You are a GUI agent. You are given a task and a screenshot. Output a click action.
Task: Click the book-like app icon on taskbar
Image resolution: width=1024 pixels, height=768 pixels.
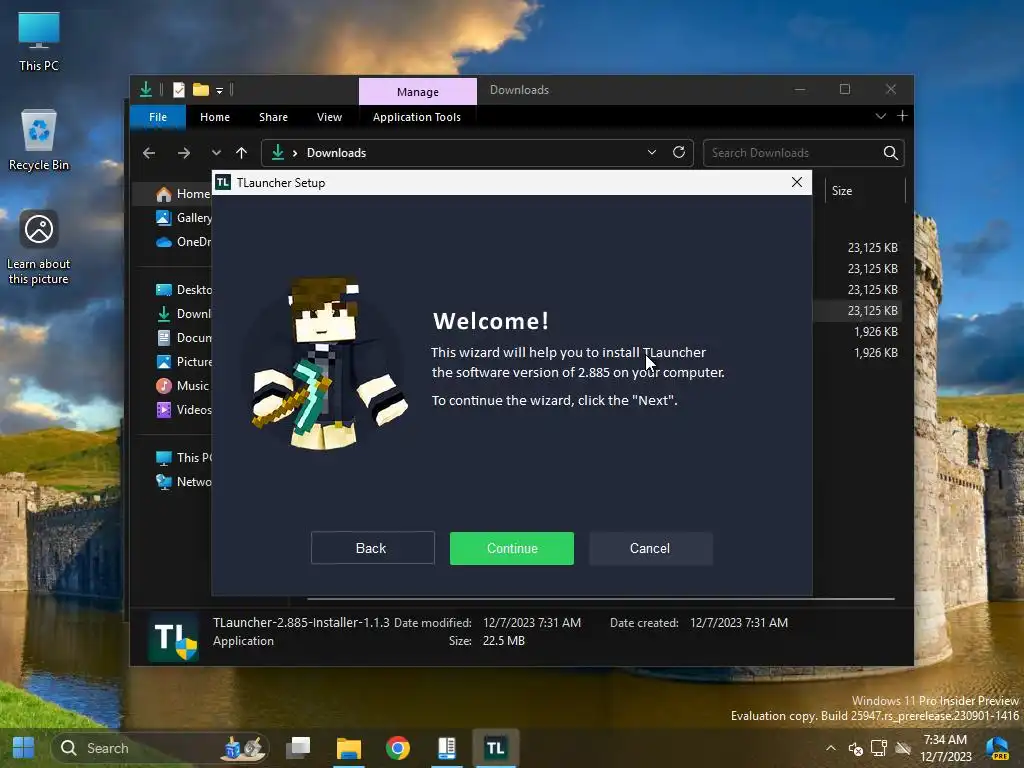(447, 748)
